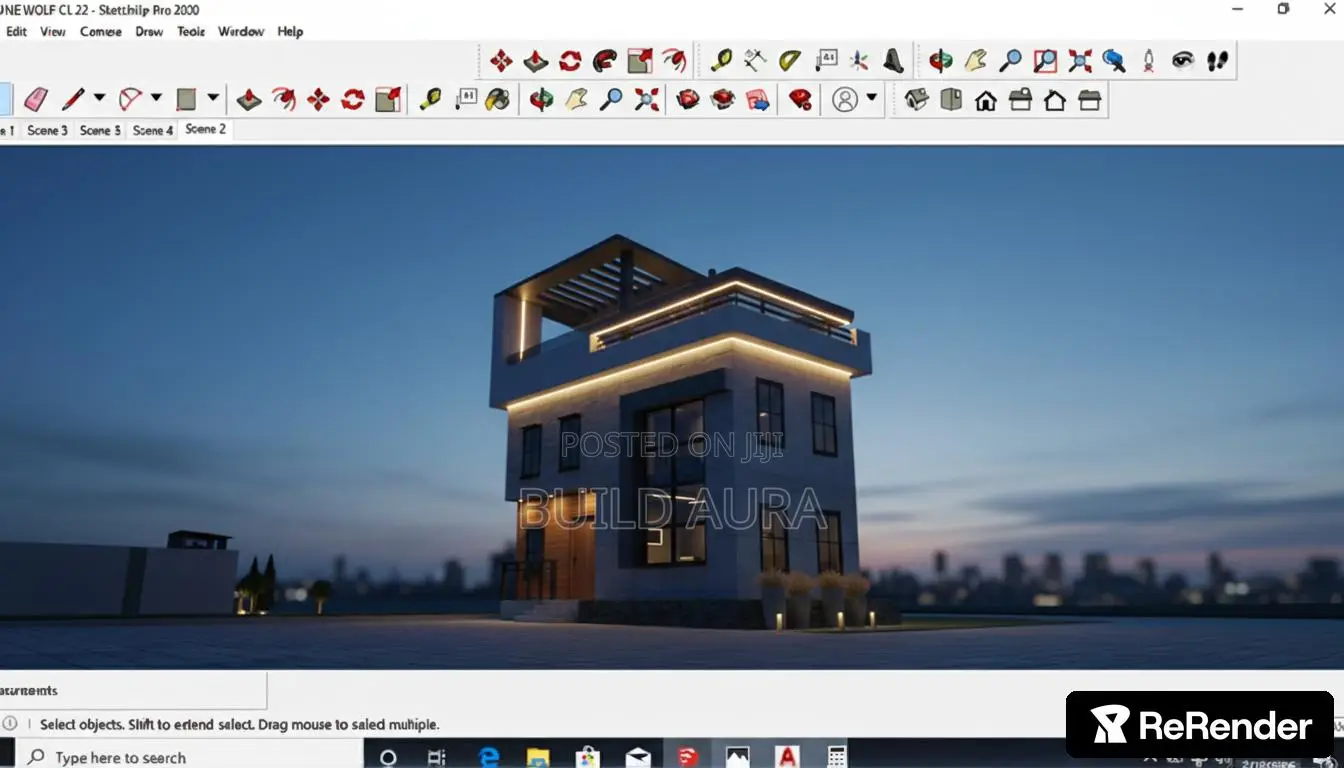Select the 3D Text tool
Screen dimensions: 1344x768
pos(893,61)
